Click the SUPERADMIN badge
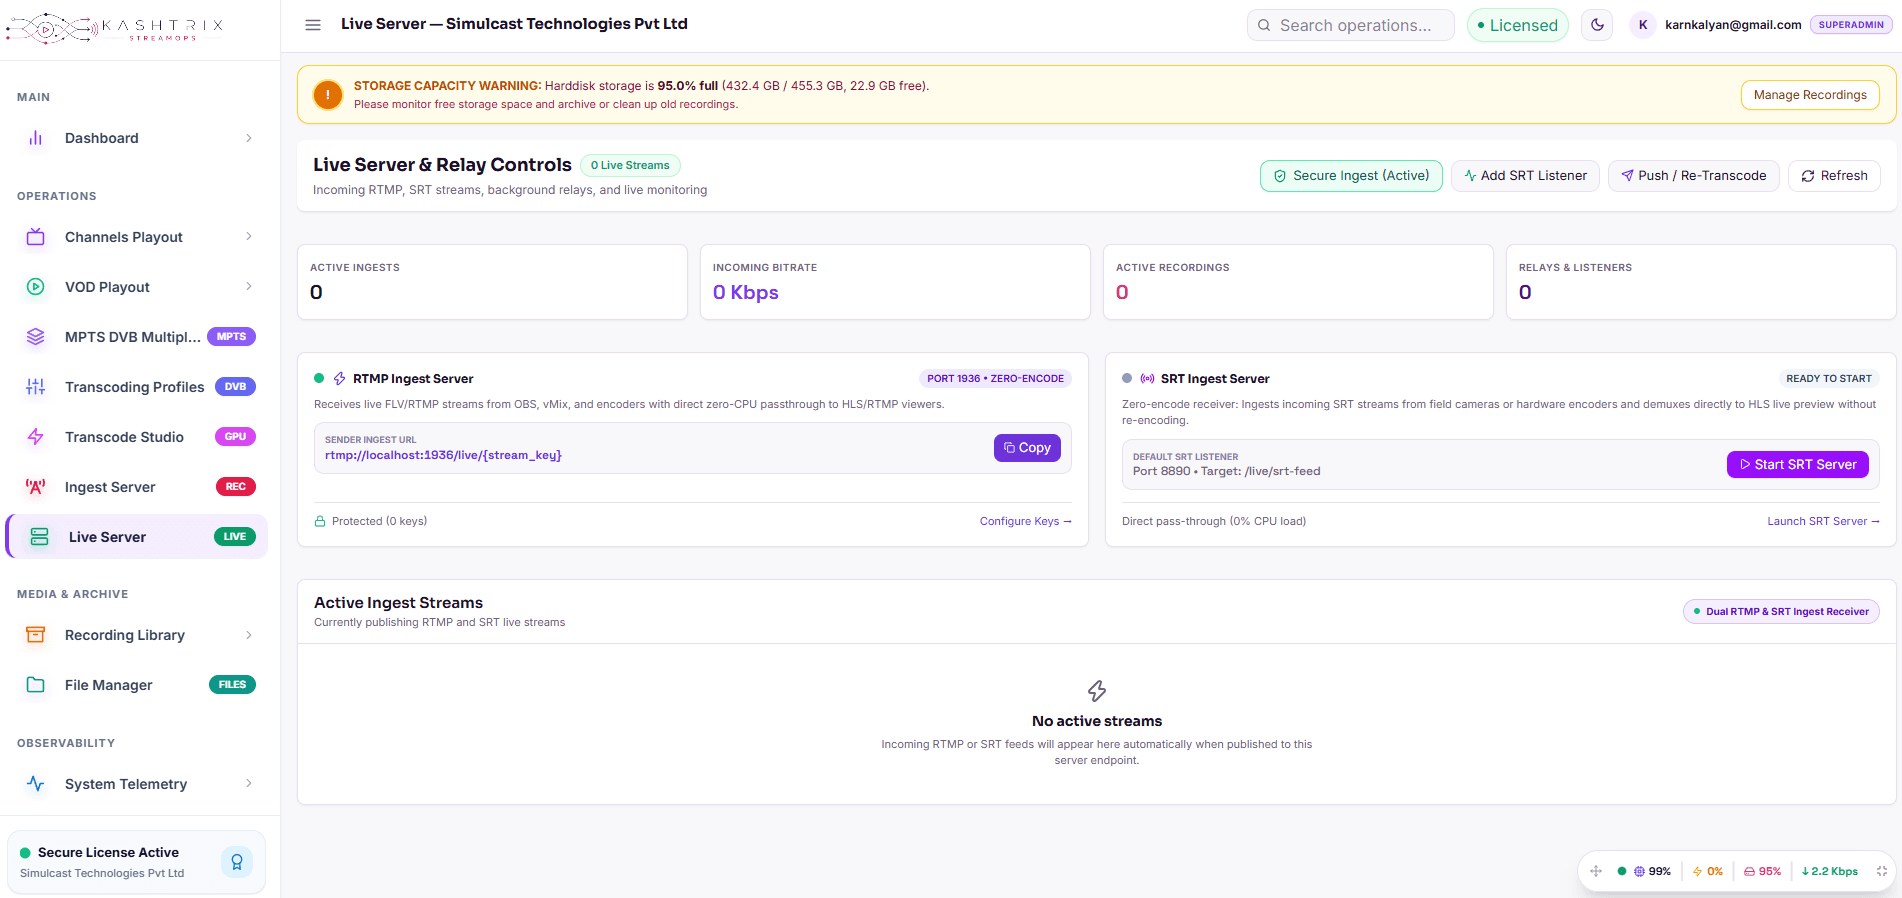 1850,25
